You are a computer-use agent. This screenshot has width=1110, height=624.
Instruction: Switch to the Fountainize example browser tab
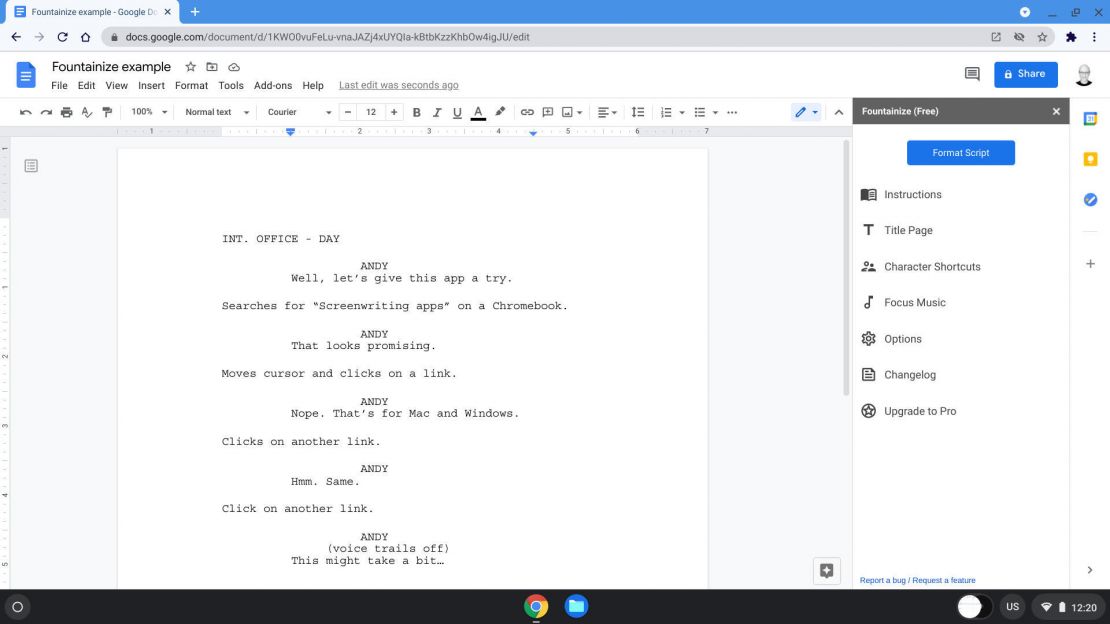click(88, 12)
